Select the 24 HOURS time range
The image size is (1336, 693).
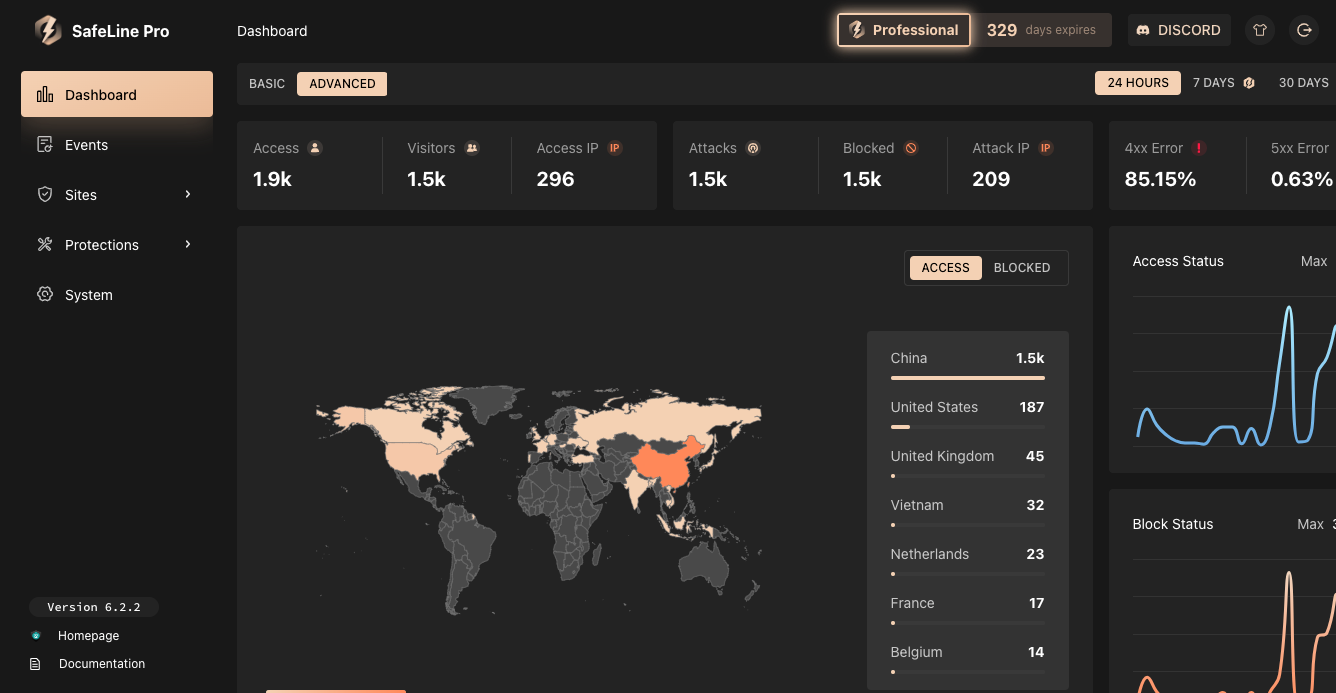pos(1138,83)
